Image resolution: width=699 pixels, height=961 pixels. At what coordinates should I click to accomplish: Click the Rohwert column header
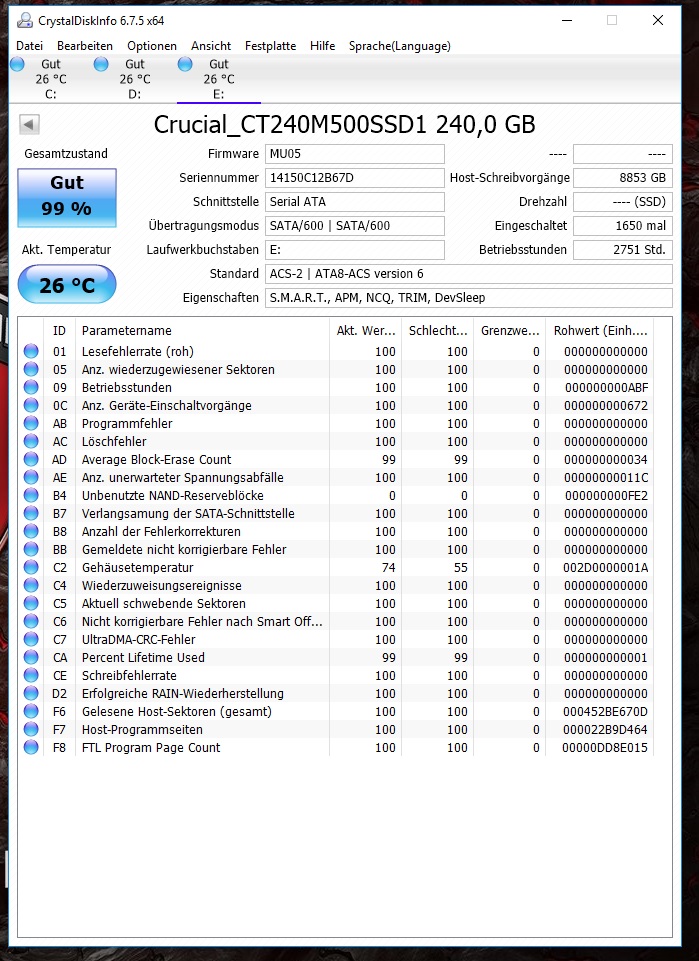(600, 330)
